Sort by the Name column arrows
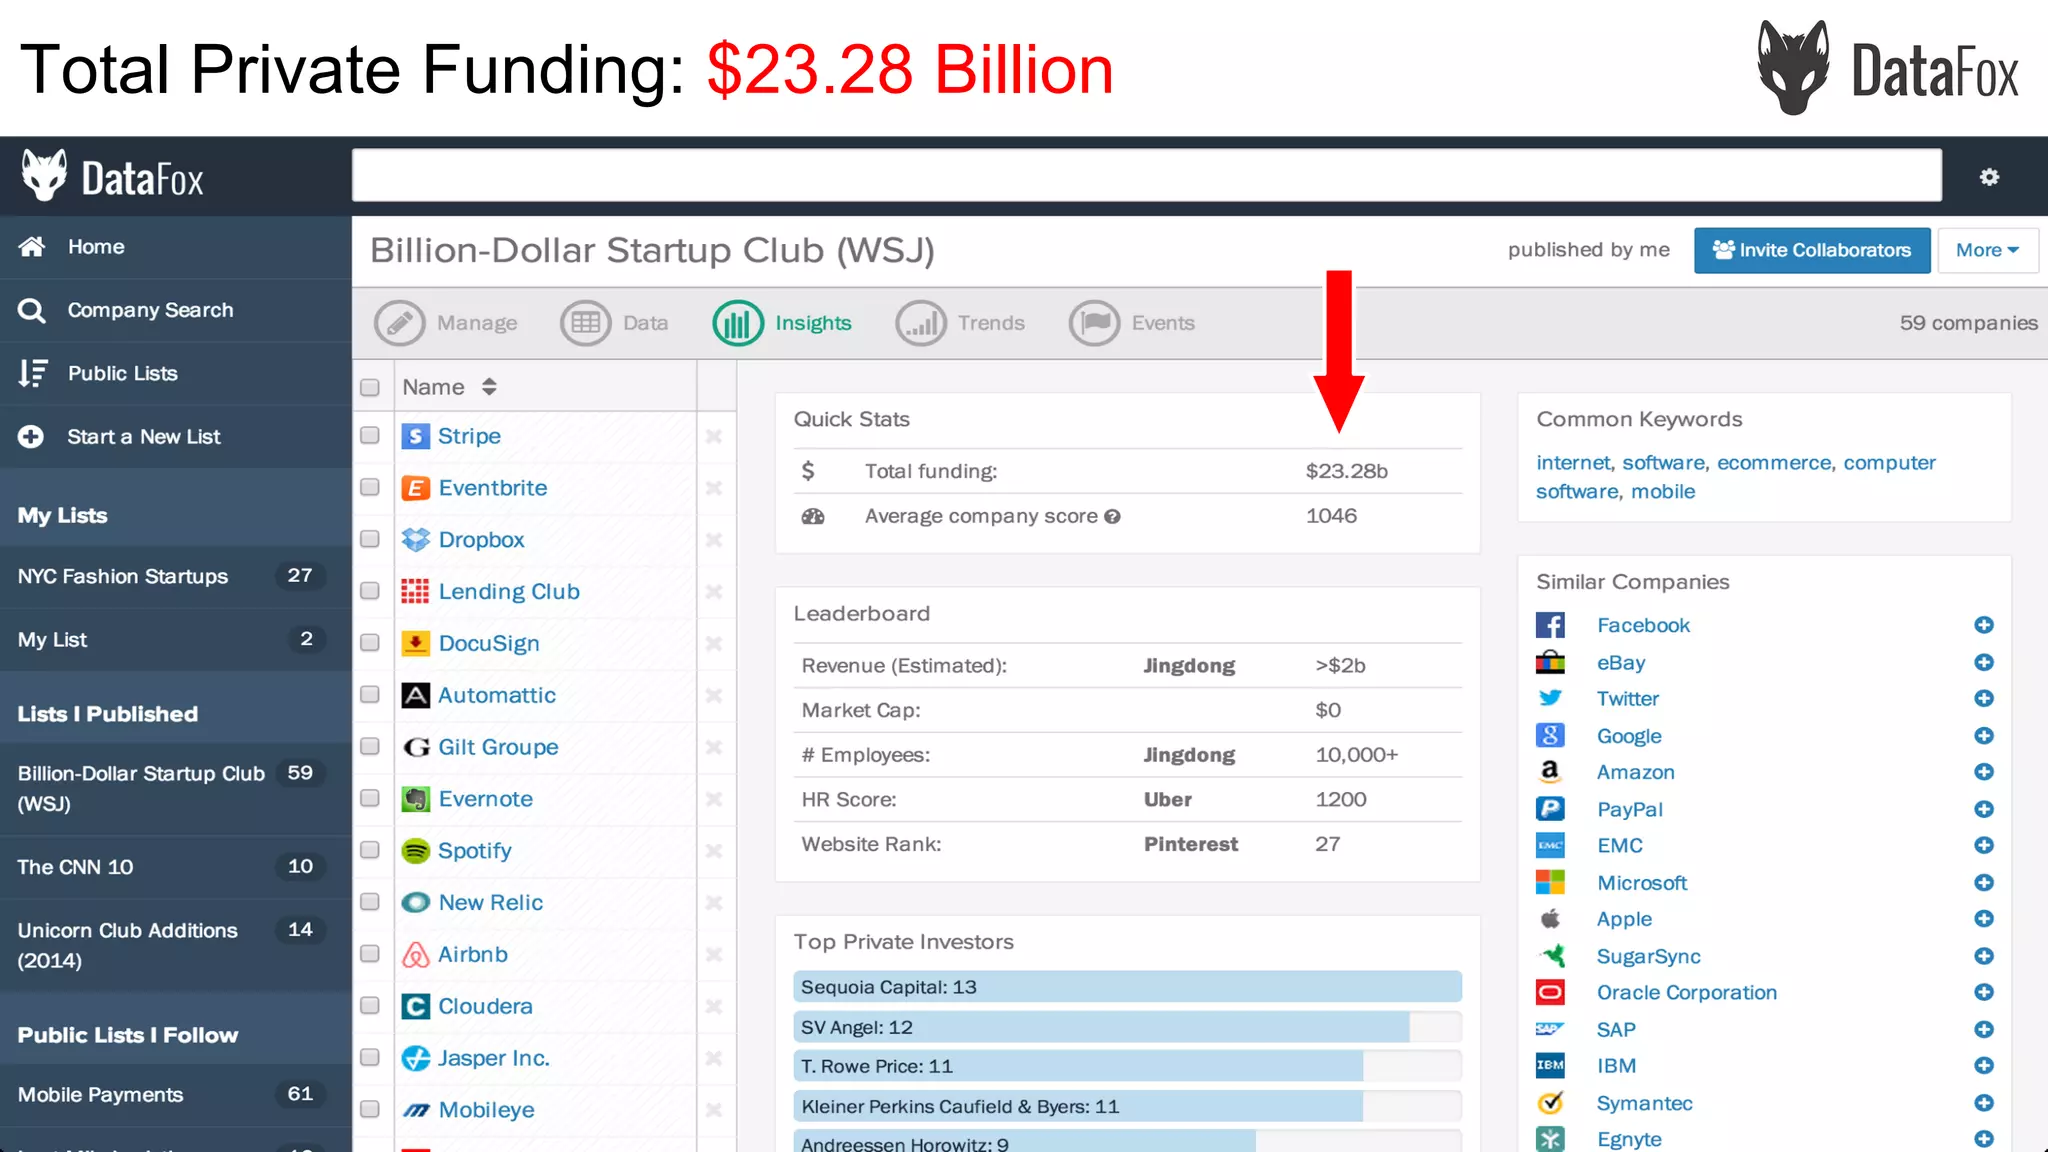This screenshot has height=1152, width=2048. point(489,387)
